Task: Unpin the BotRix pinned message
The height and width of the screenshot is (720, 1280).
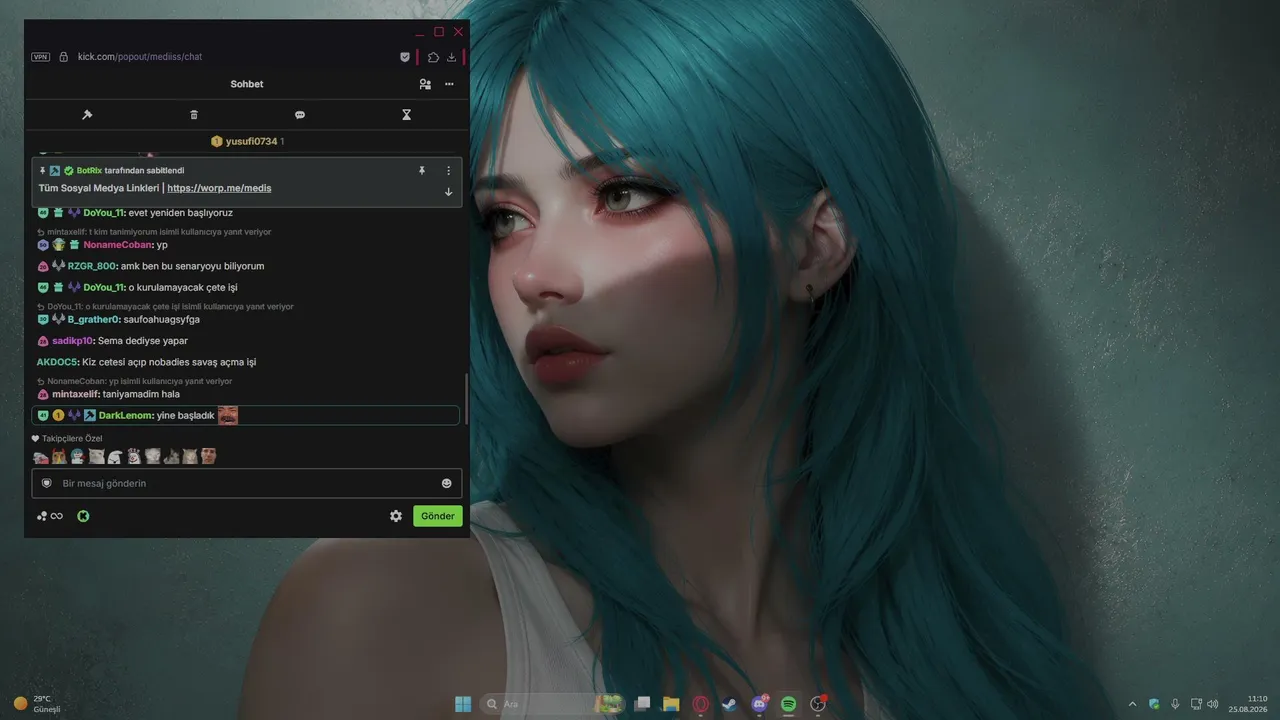Action: click(422, 171)
